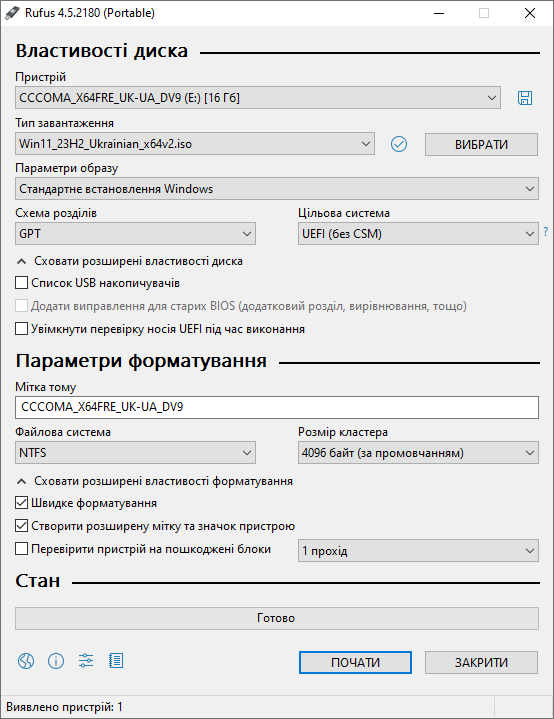Screen dimensions: 554x719
Task: Enable bad blocks check checkbox
Action: (x=22, y=548)
